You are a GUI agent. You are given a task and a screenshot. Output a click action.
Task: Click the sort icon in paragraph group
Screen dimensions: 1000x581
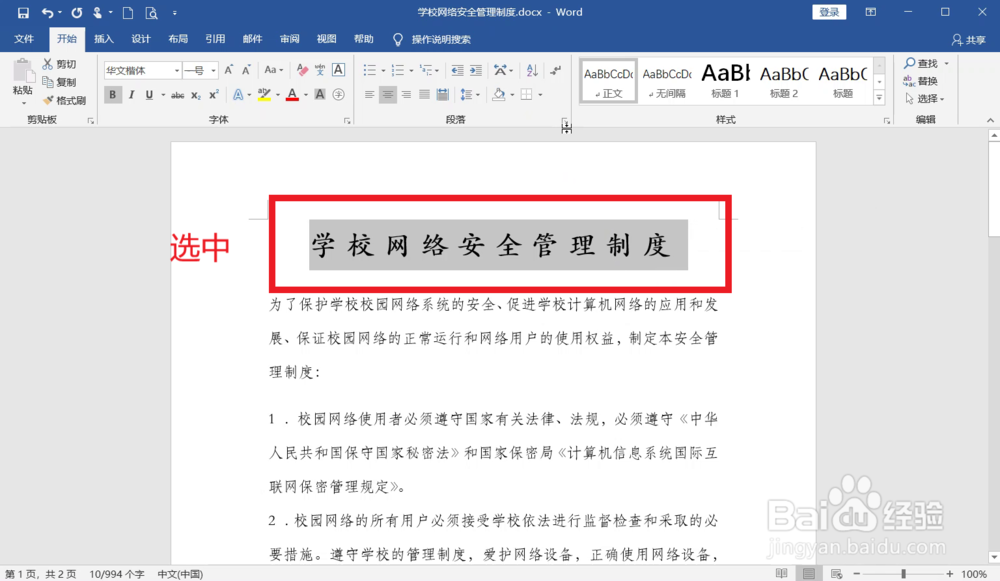click(x=531, y=71)
